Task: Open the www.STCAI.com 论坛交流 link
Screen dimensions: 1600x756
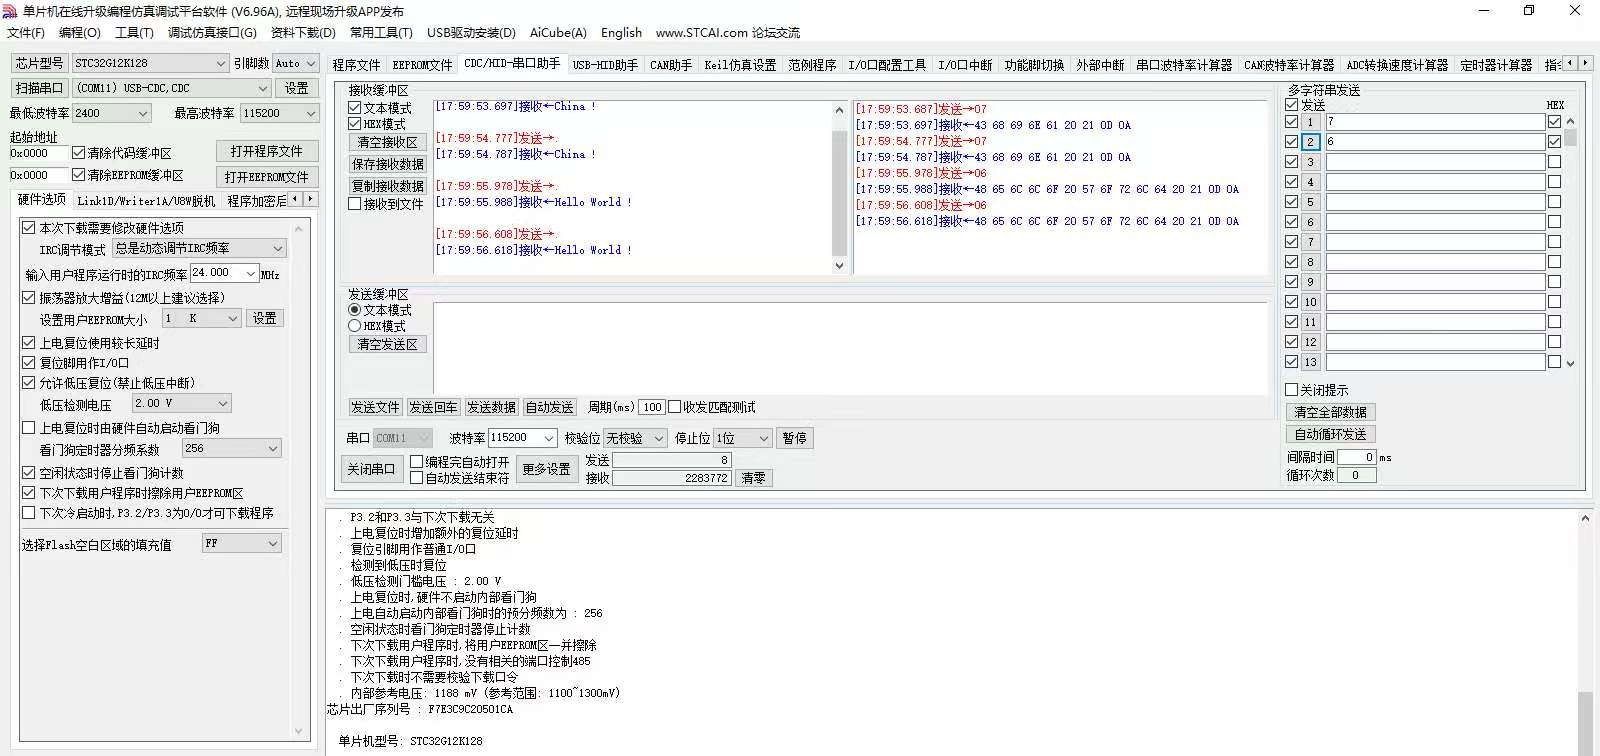Action: tap(728, 33)
